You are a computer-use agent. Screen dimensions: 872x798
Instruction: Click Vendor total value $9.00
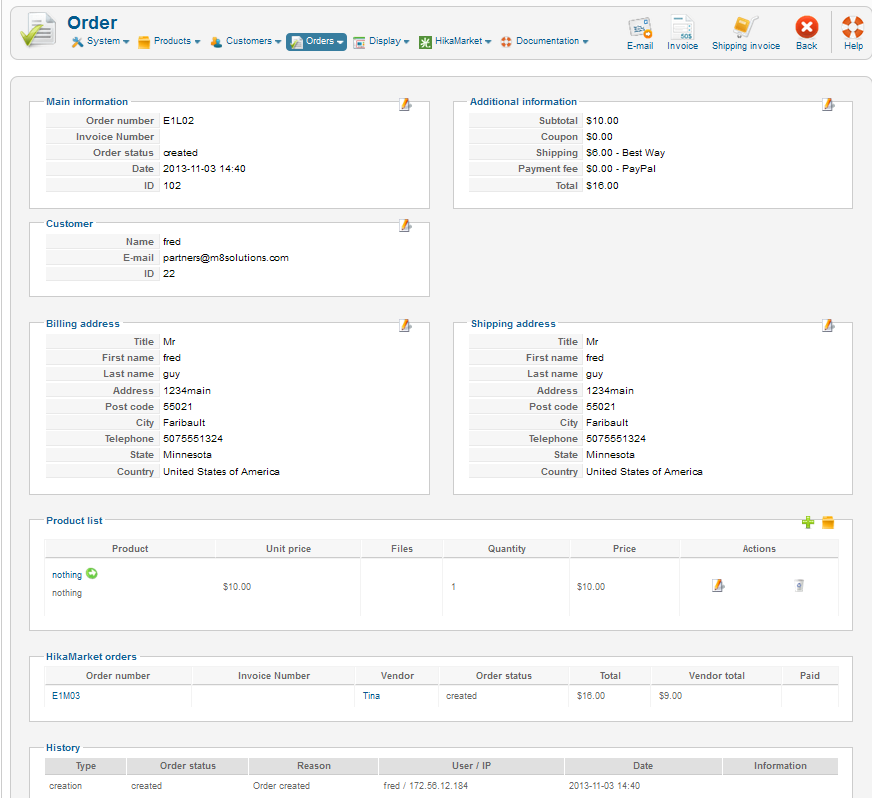670,696
